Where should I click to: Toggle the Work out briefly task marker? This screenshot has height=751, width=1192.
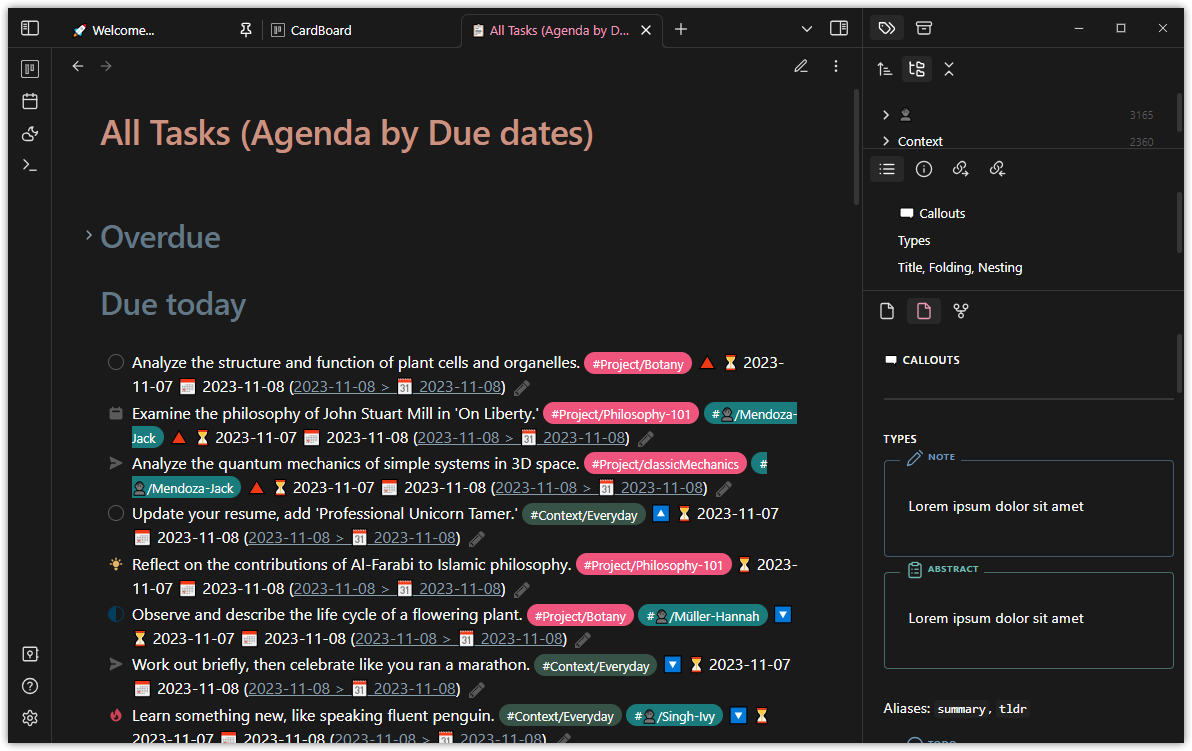click(x=116, y=664)
